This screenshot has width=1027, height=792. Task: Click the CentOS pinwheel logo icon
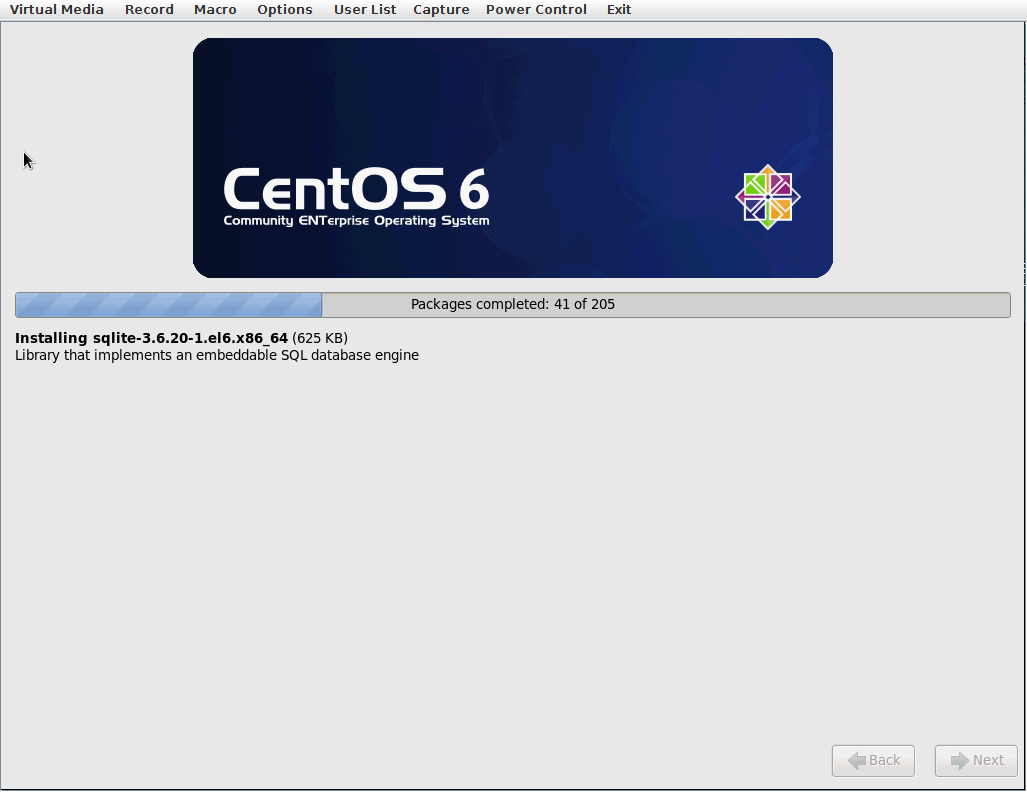coord(767,197)
